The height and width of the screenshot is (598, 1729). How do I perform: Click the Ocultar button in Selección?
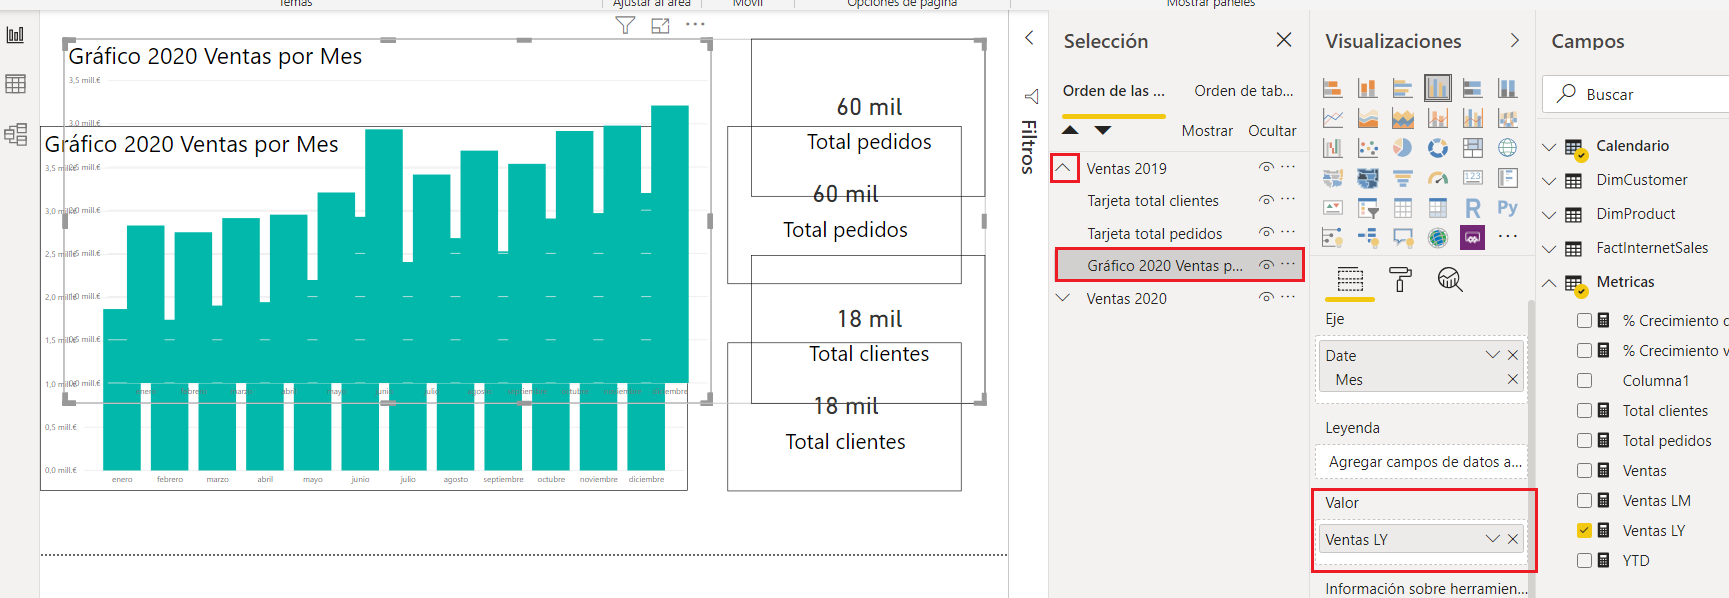[x=1272, y=131]
